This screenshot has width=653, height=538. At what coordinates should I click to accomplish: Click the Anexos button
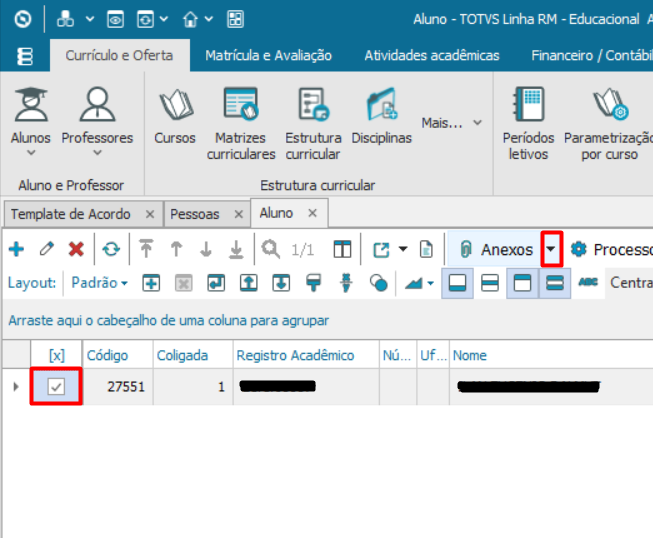(x=497, y=249)
